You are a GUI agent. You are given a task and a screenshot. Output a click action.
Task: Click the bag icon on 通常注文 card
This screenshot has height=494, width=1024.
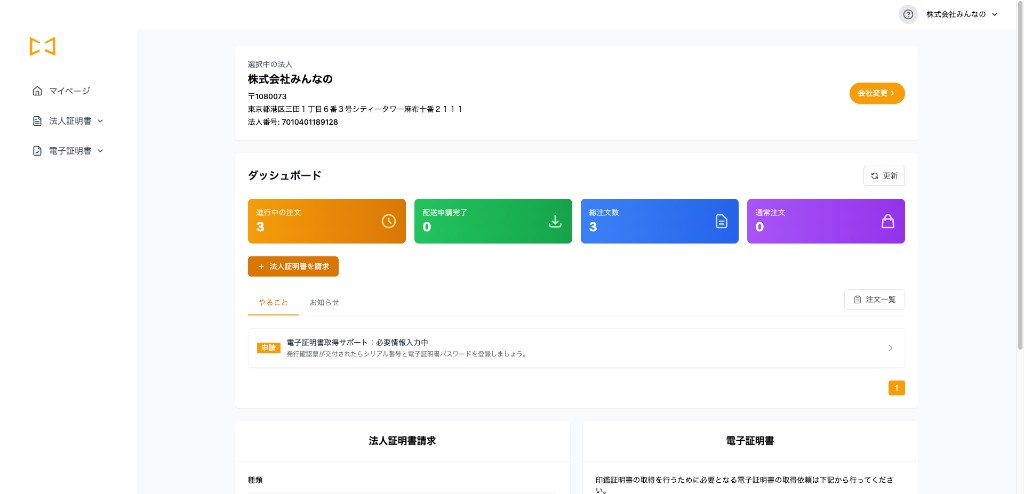click(x=888, y=222)
